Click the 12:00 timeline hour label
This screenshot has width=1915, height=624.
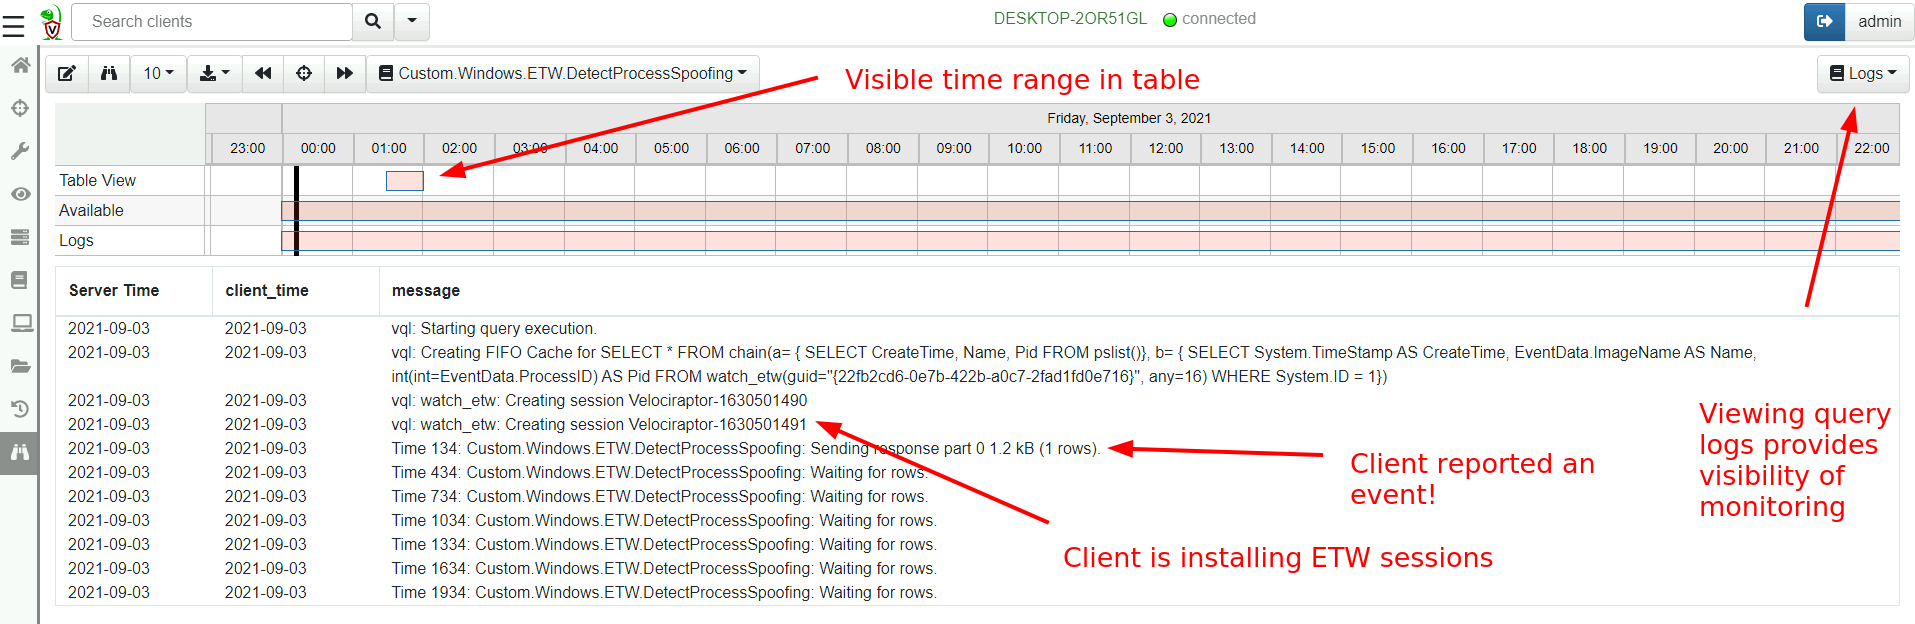tap(1166, 148)
